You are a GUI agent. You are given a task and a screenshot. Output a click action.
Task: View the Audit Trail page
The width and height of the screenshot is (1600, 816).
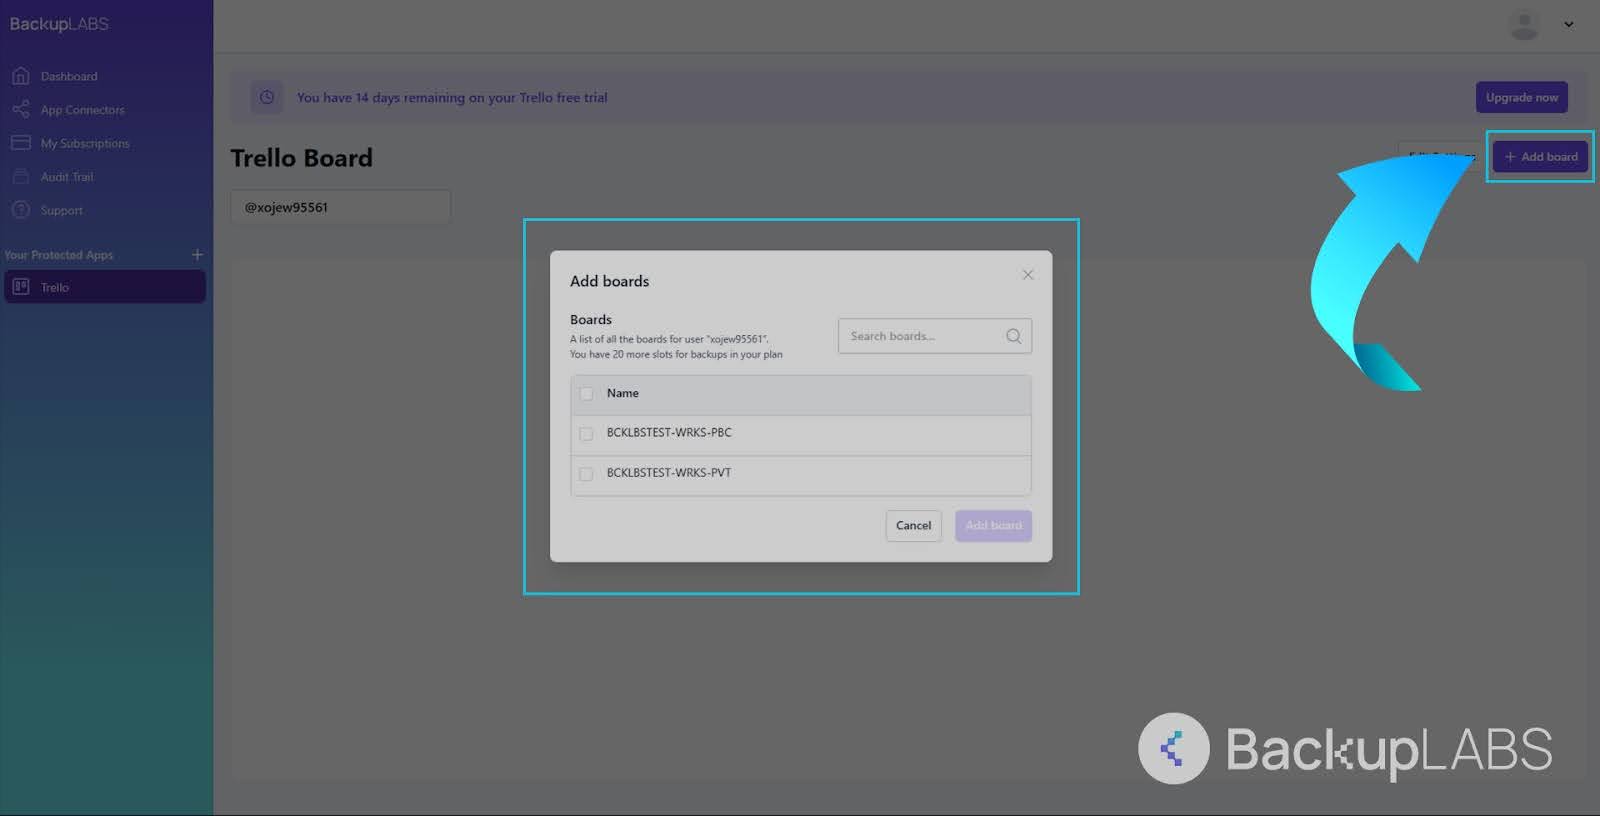click(x=67, y=177)
